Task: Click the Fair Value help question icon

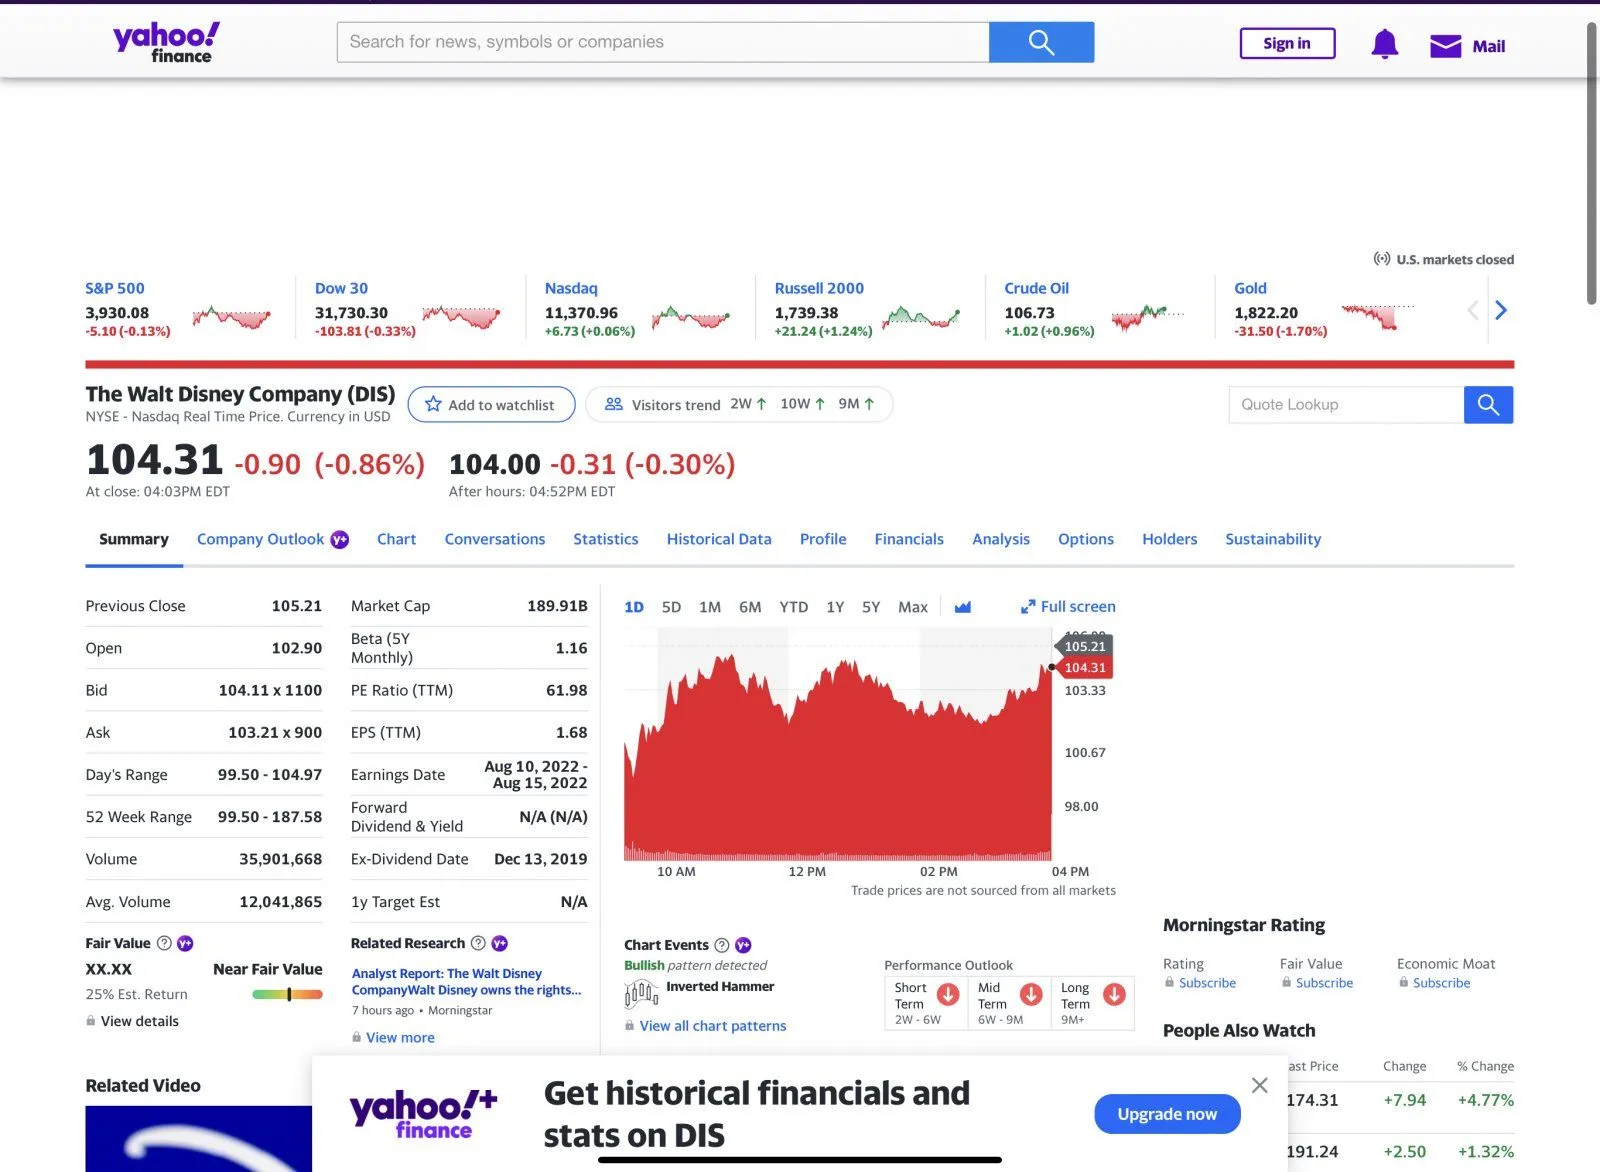Action: [164, 943]
